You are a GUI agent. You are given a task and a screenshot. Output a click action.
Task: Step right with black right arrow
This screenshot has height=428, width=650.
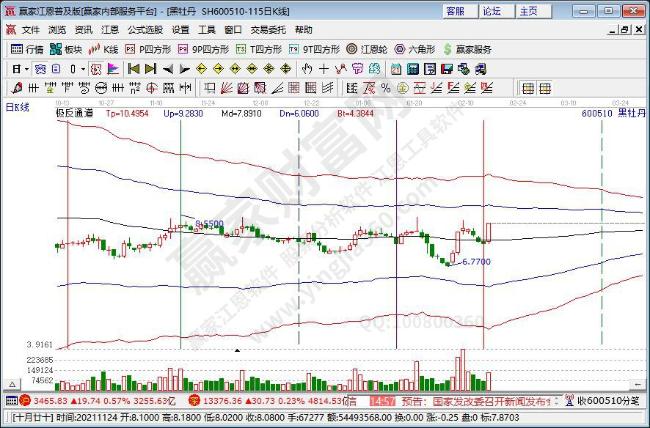[184, 69]
